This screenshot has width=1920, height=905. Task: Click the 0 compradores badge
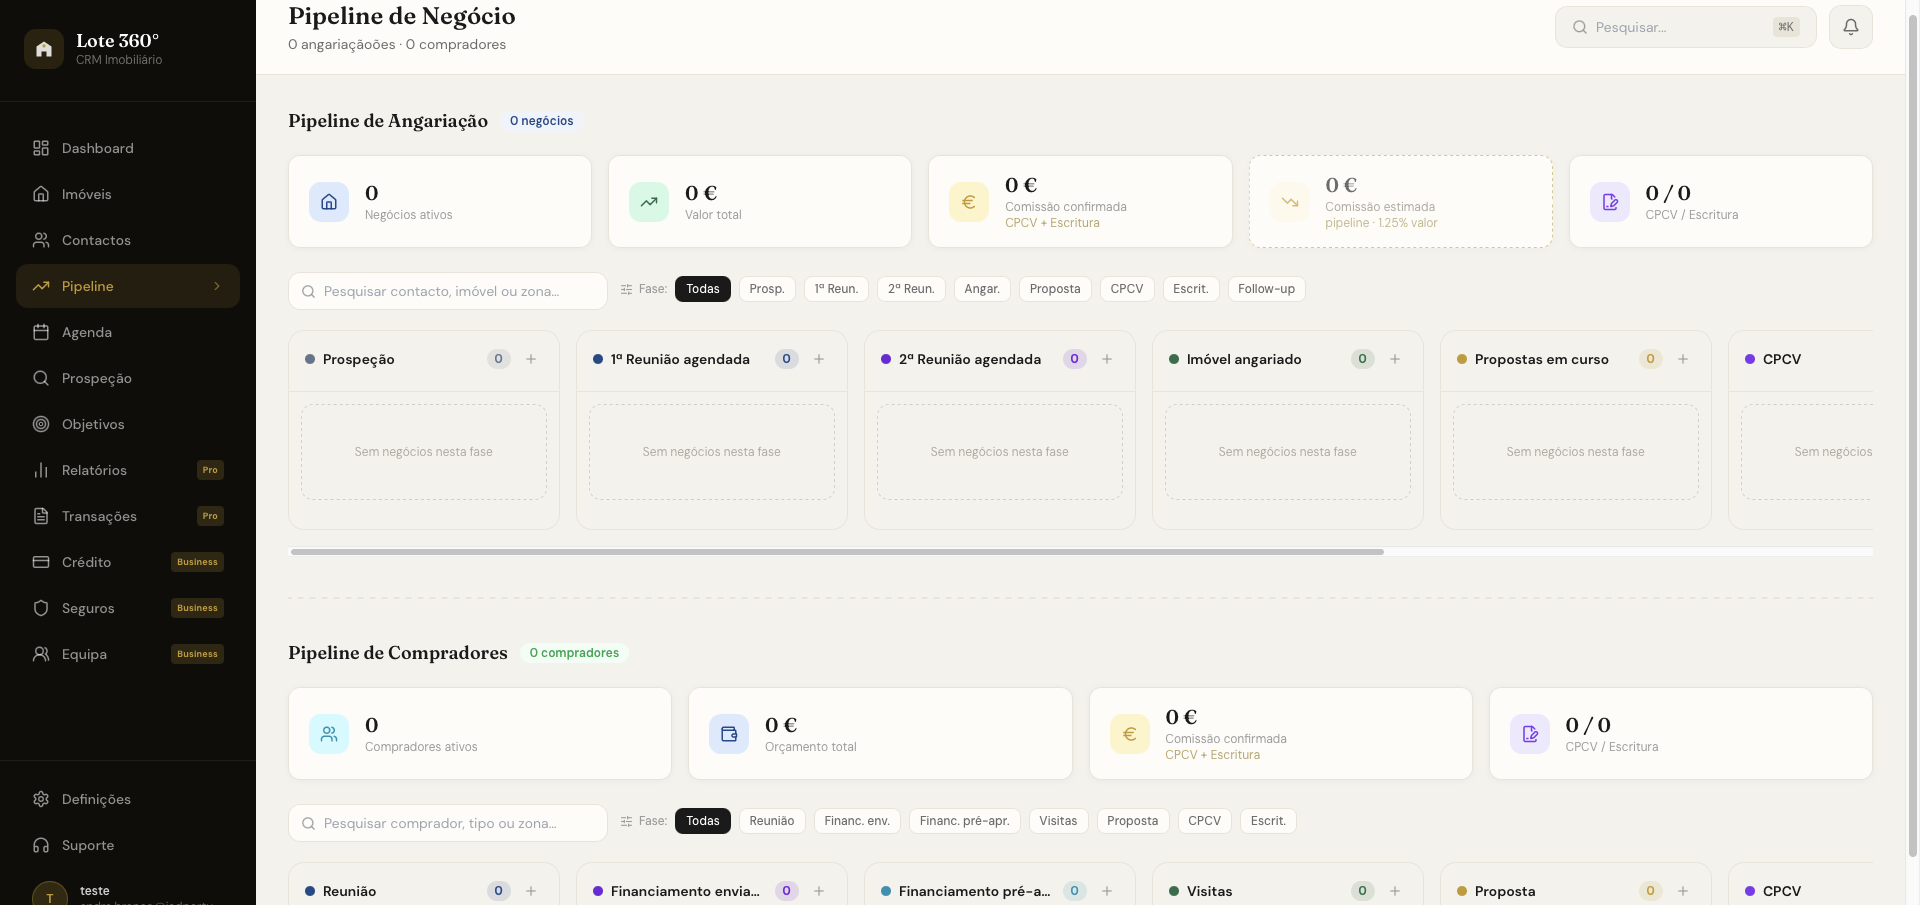click(x=574, y=653)
